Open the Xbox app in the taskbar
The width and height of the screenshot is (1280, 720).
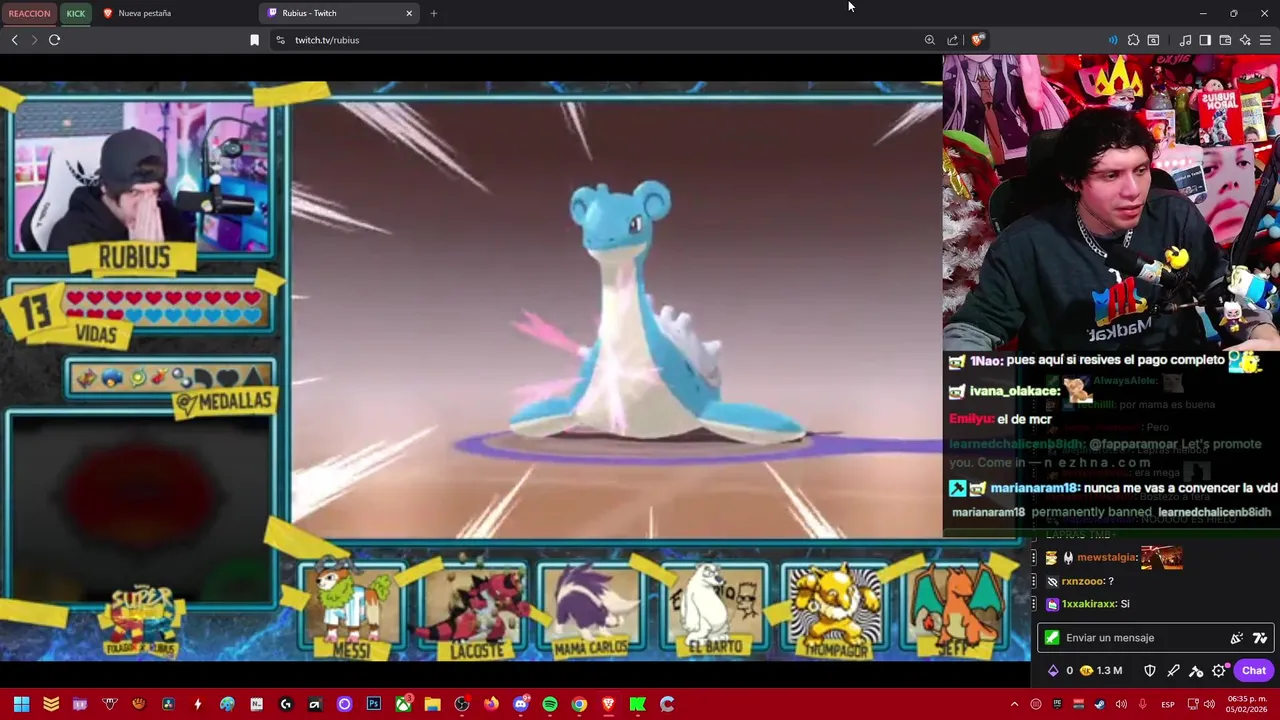coord(403,704)
